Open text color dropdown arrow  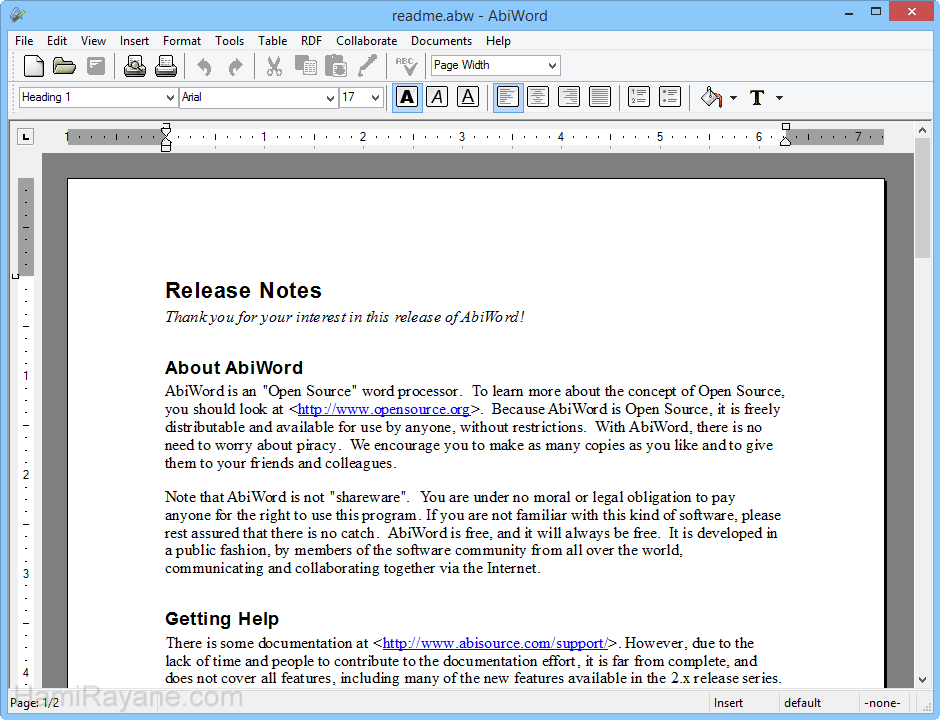click(779, 98)
